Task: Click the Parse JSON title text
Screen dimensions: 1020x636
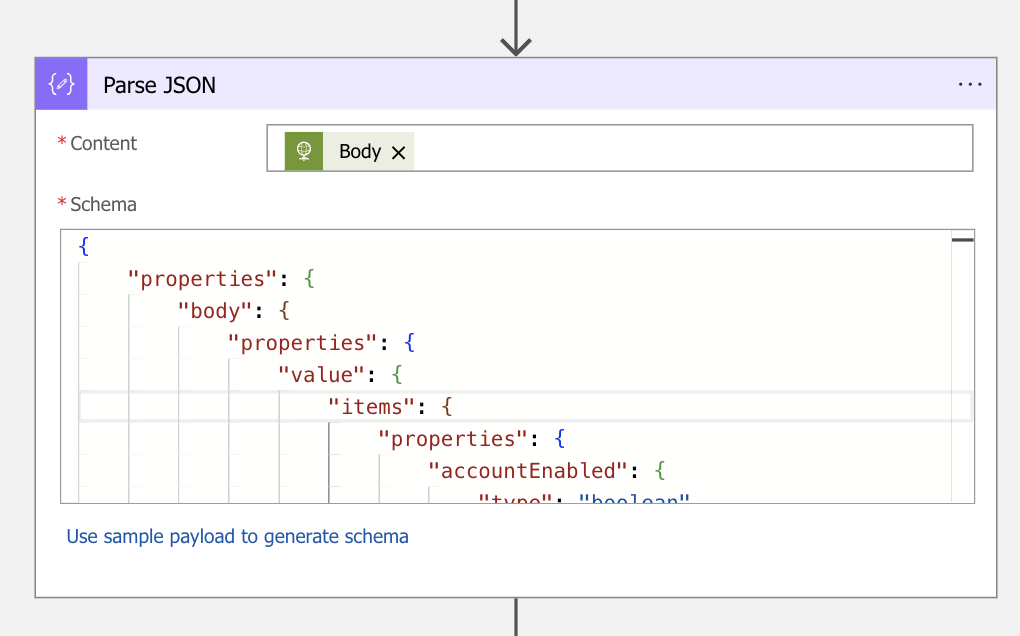Action: [x=159, y=85]
